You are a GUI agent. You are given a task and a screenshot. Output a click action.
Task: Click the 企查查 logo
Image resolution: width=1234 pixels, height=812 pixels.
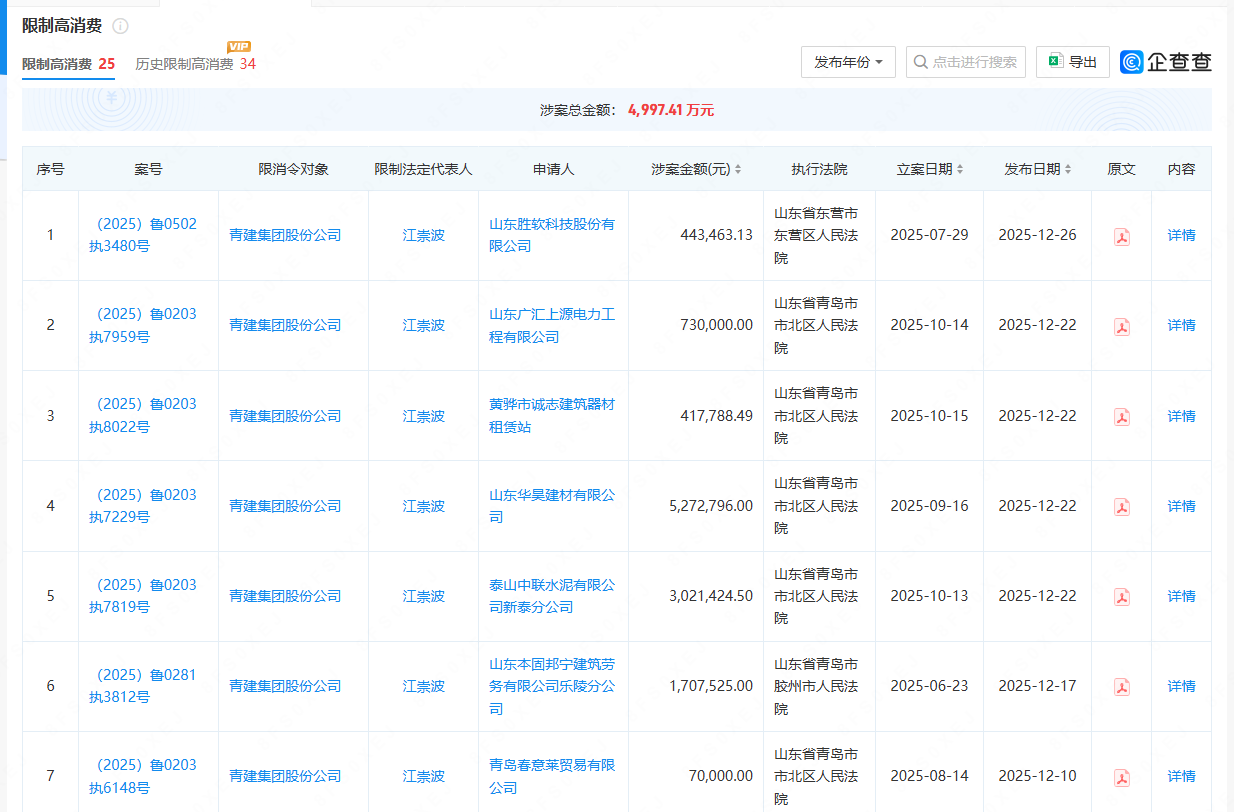tap(1166, 62)
